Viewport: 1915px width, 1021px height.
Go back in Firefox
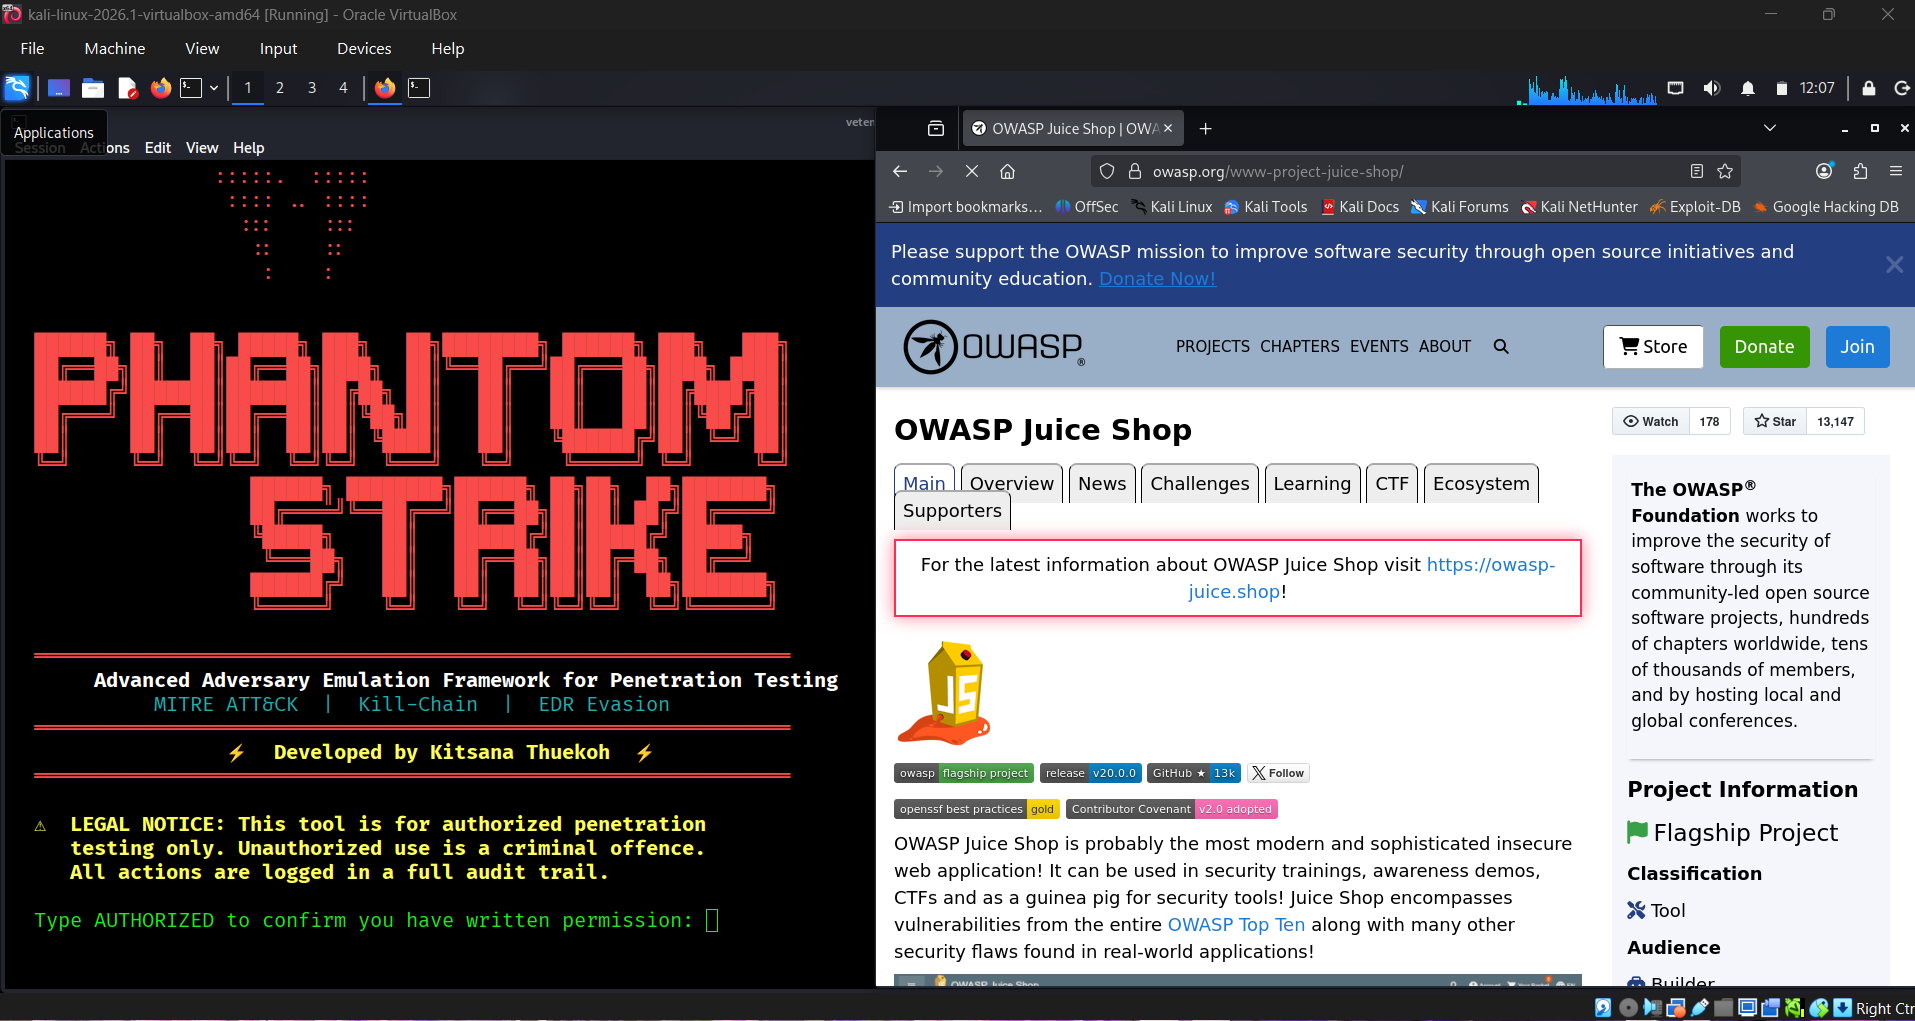coord(900,171)
